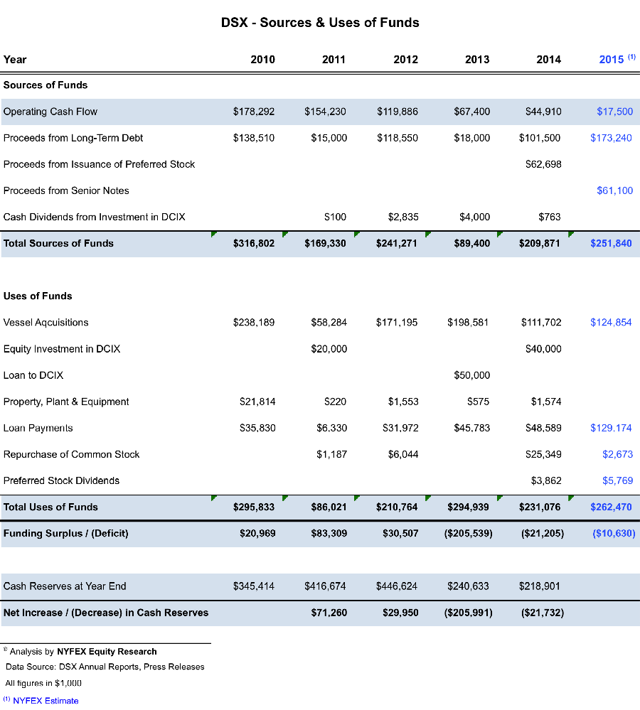This screenshot has width=640, height=710.
Task: Select the $446,624 cash reserves cell
Action: pyautogui.click(x=396, y=586)
